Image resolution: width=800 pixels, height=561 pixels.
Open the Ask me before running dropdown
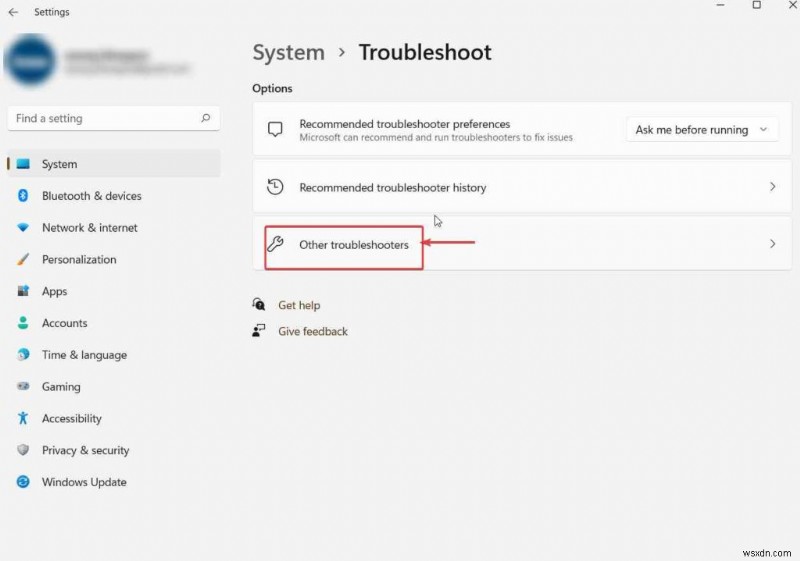[702, 130]
